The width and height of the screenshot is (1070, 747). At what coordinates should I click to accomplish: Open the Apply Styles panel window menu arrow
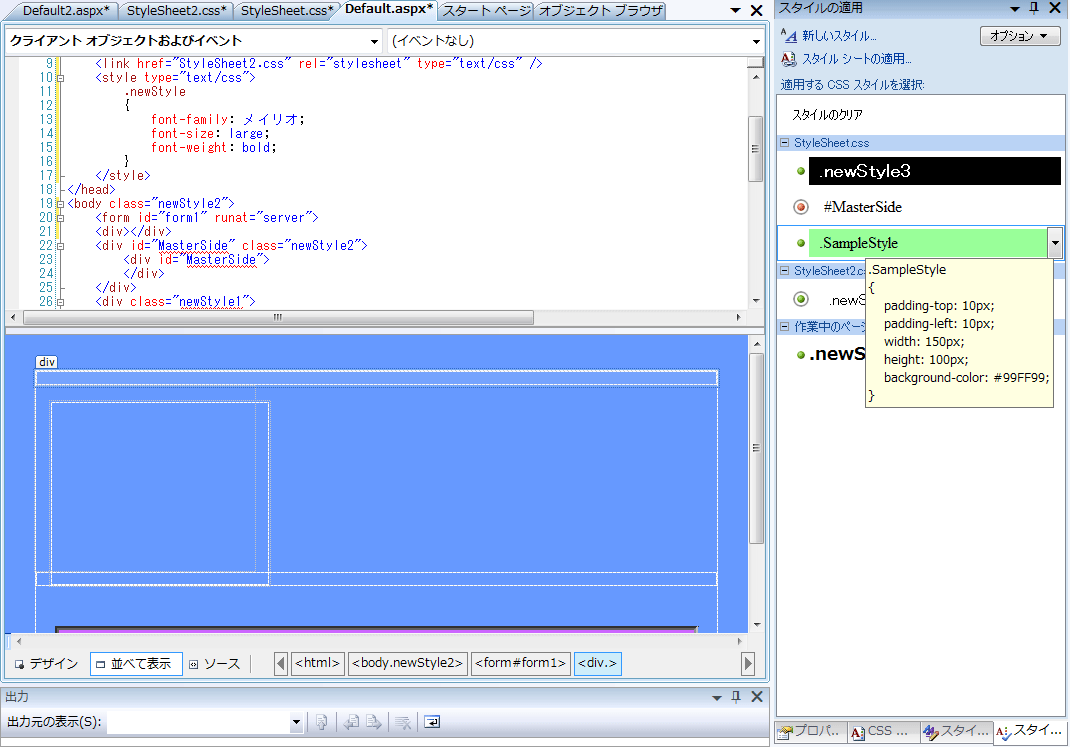click(1015, 9)
